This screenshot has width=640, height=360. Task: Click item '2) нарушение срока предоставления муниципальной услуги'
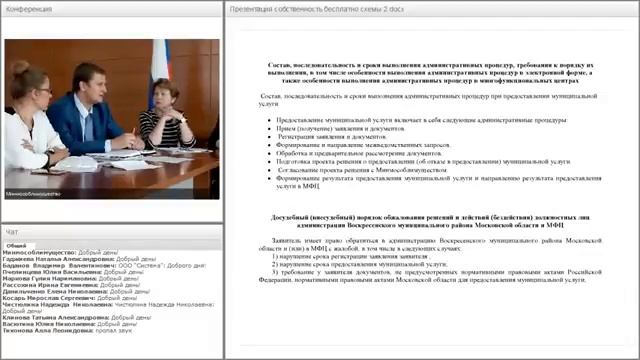[x=360, y=264]
